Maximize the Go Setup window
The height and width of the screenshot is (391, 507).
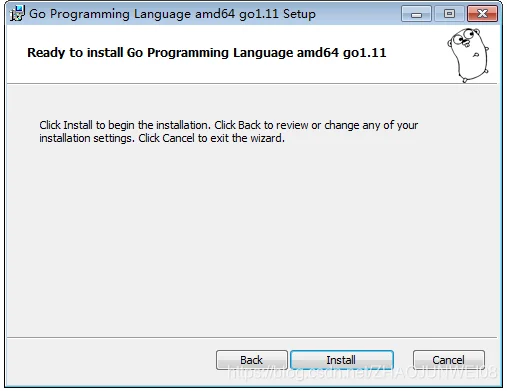pyautogui.click(x=449, y=14)
